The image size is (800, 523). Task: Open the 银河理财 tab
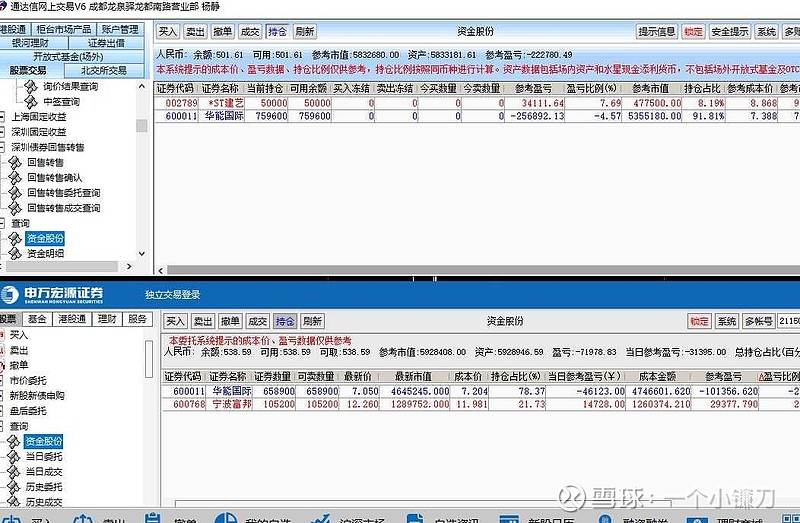tap(33, 43)
